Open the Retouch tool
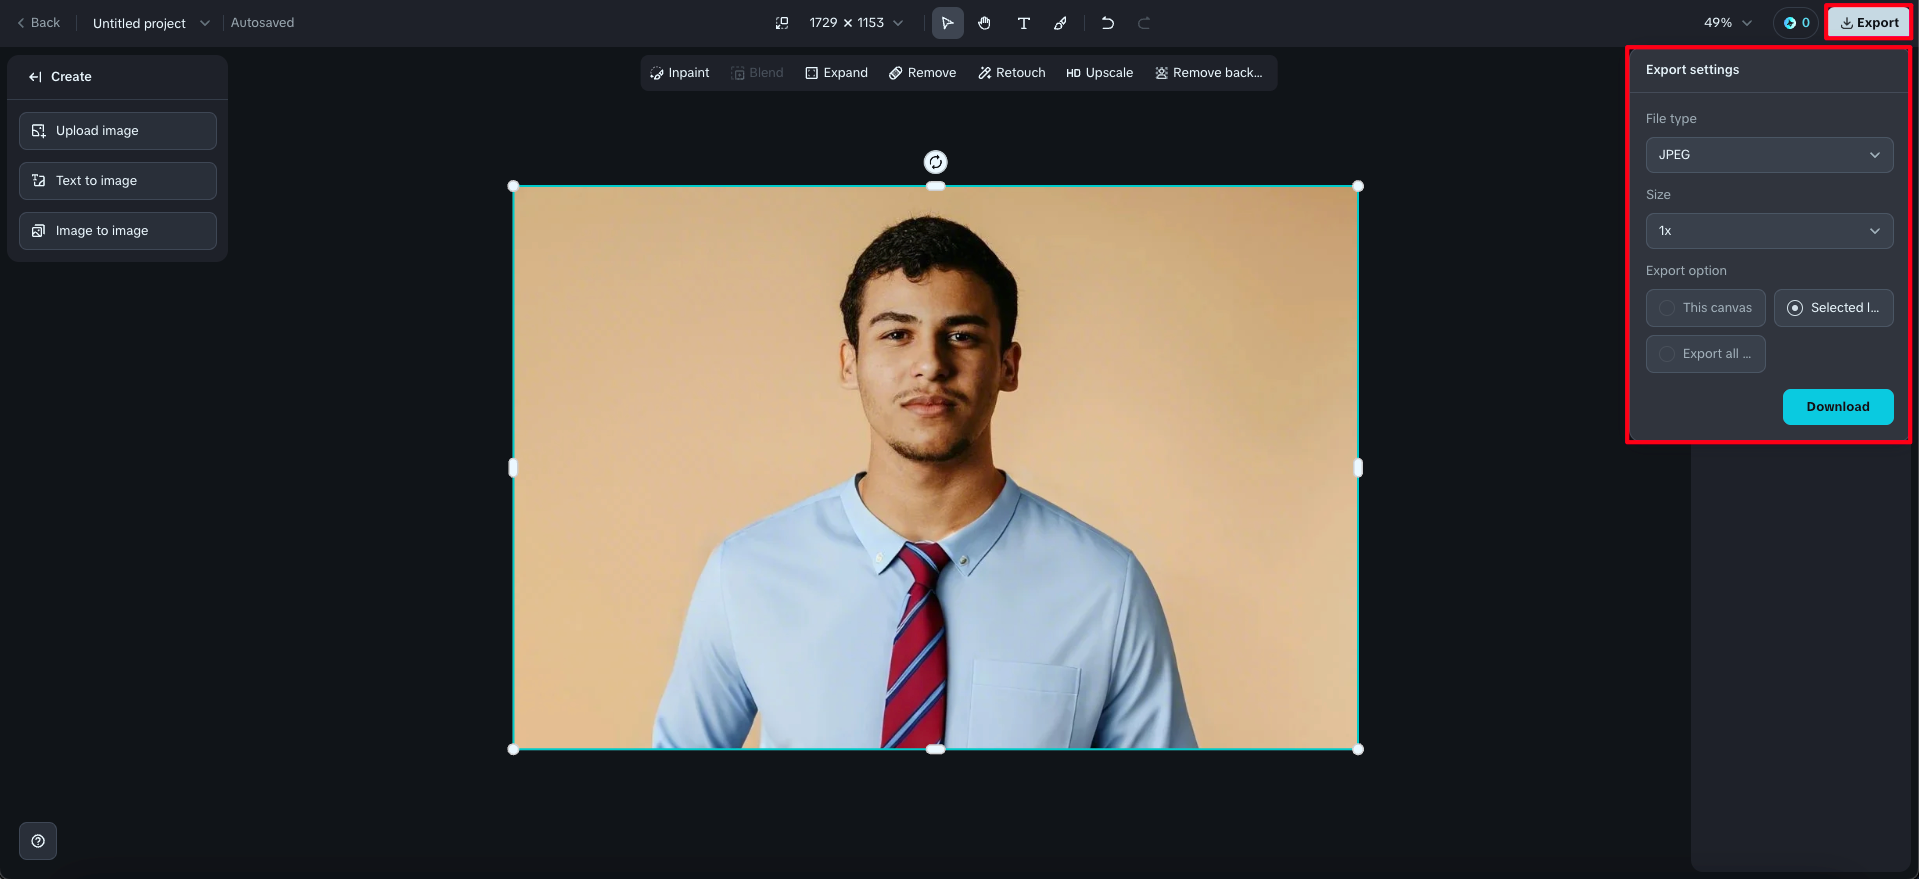The height and width of the screenshot is (879, 1919). tap(1011, 73)
